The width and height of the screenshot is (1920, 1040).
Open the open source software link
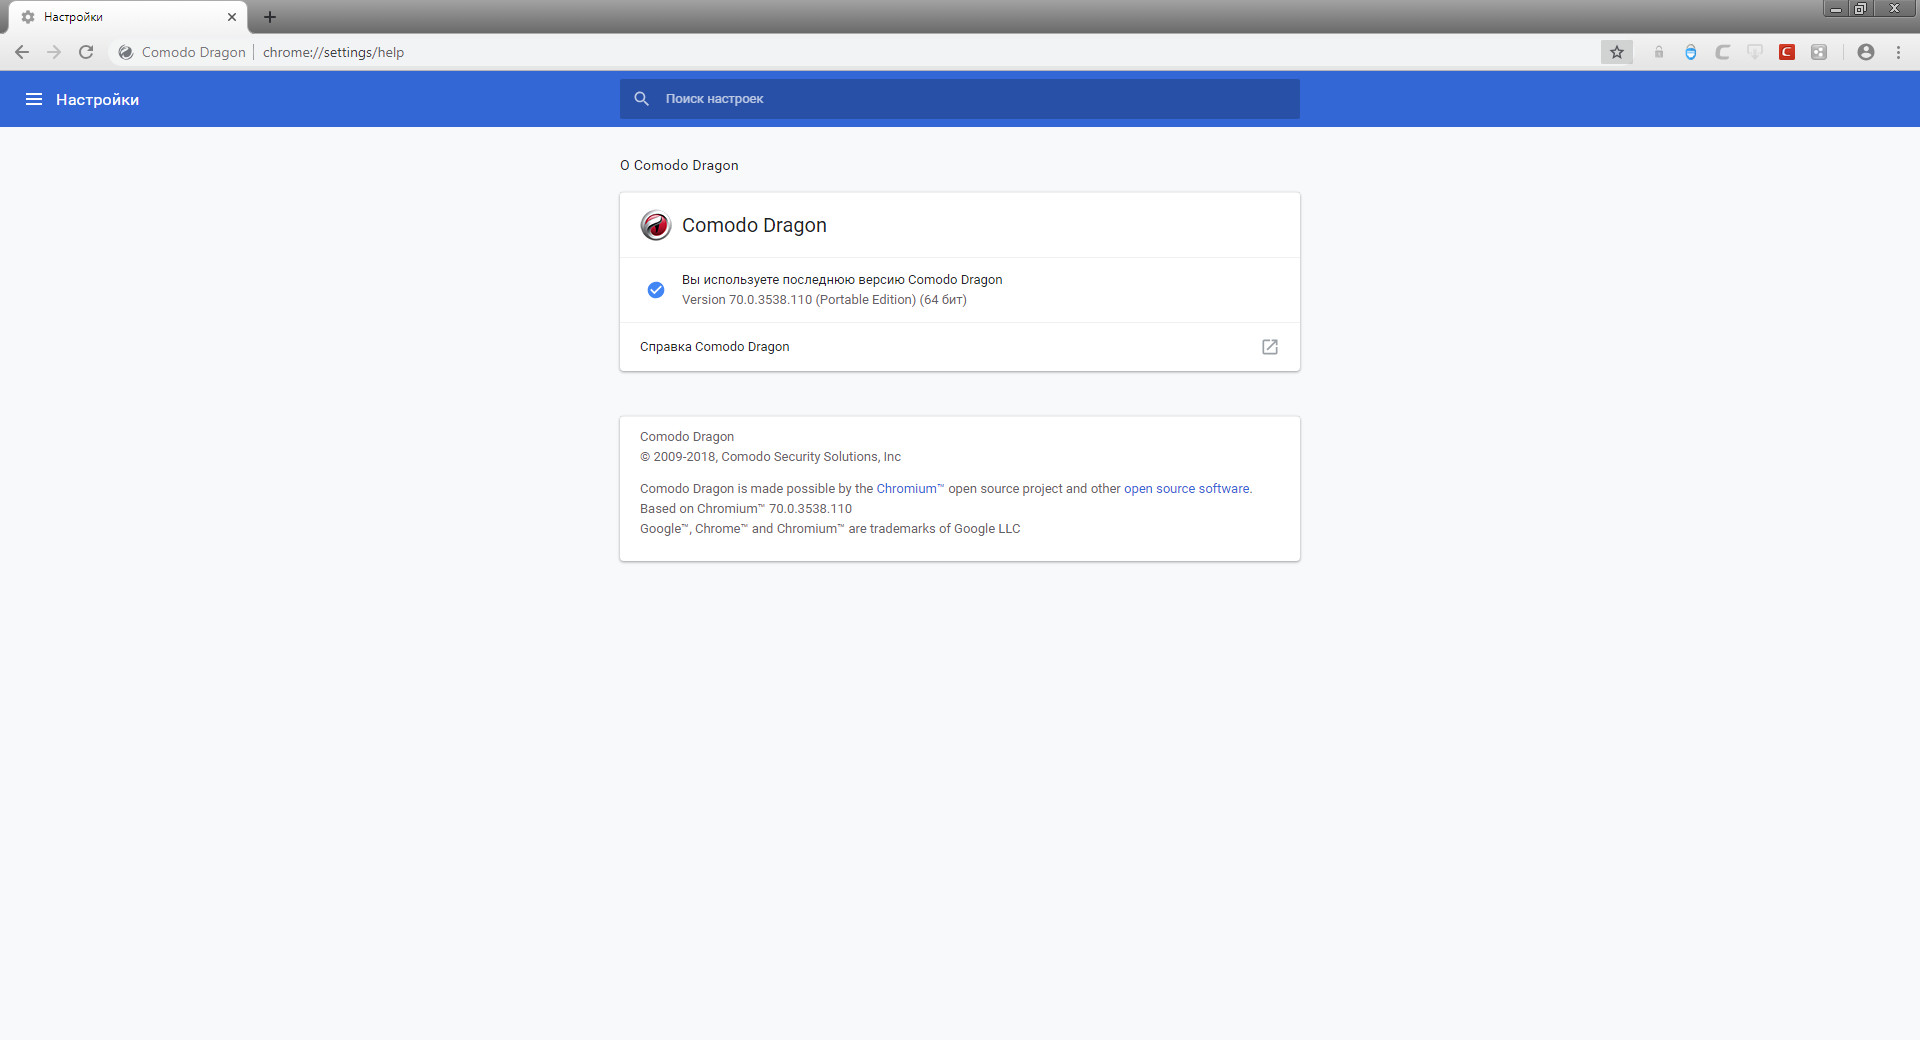[1187, 489]
